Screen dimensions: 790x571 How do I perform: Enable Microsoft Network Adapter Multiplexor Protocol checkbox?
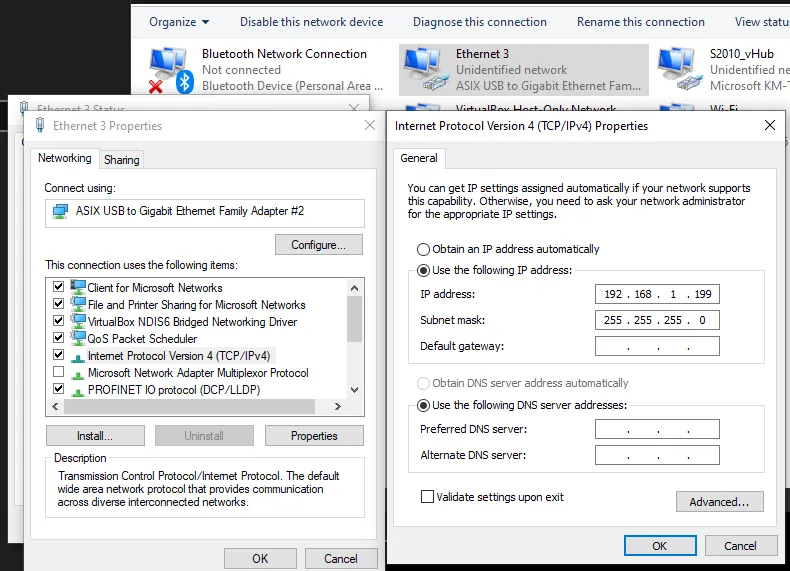click(x=58, y=373)
